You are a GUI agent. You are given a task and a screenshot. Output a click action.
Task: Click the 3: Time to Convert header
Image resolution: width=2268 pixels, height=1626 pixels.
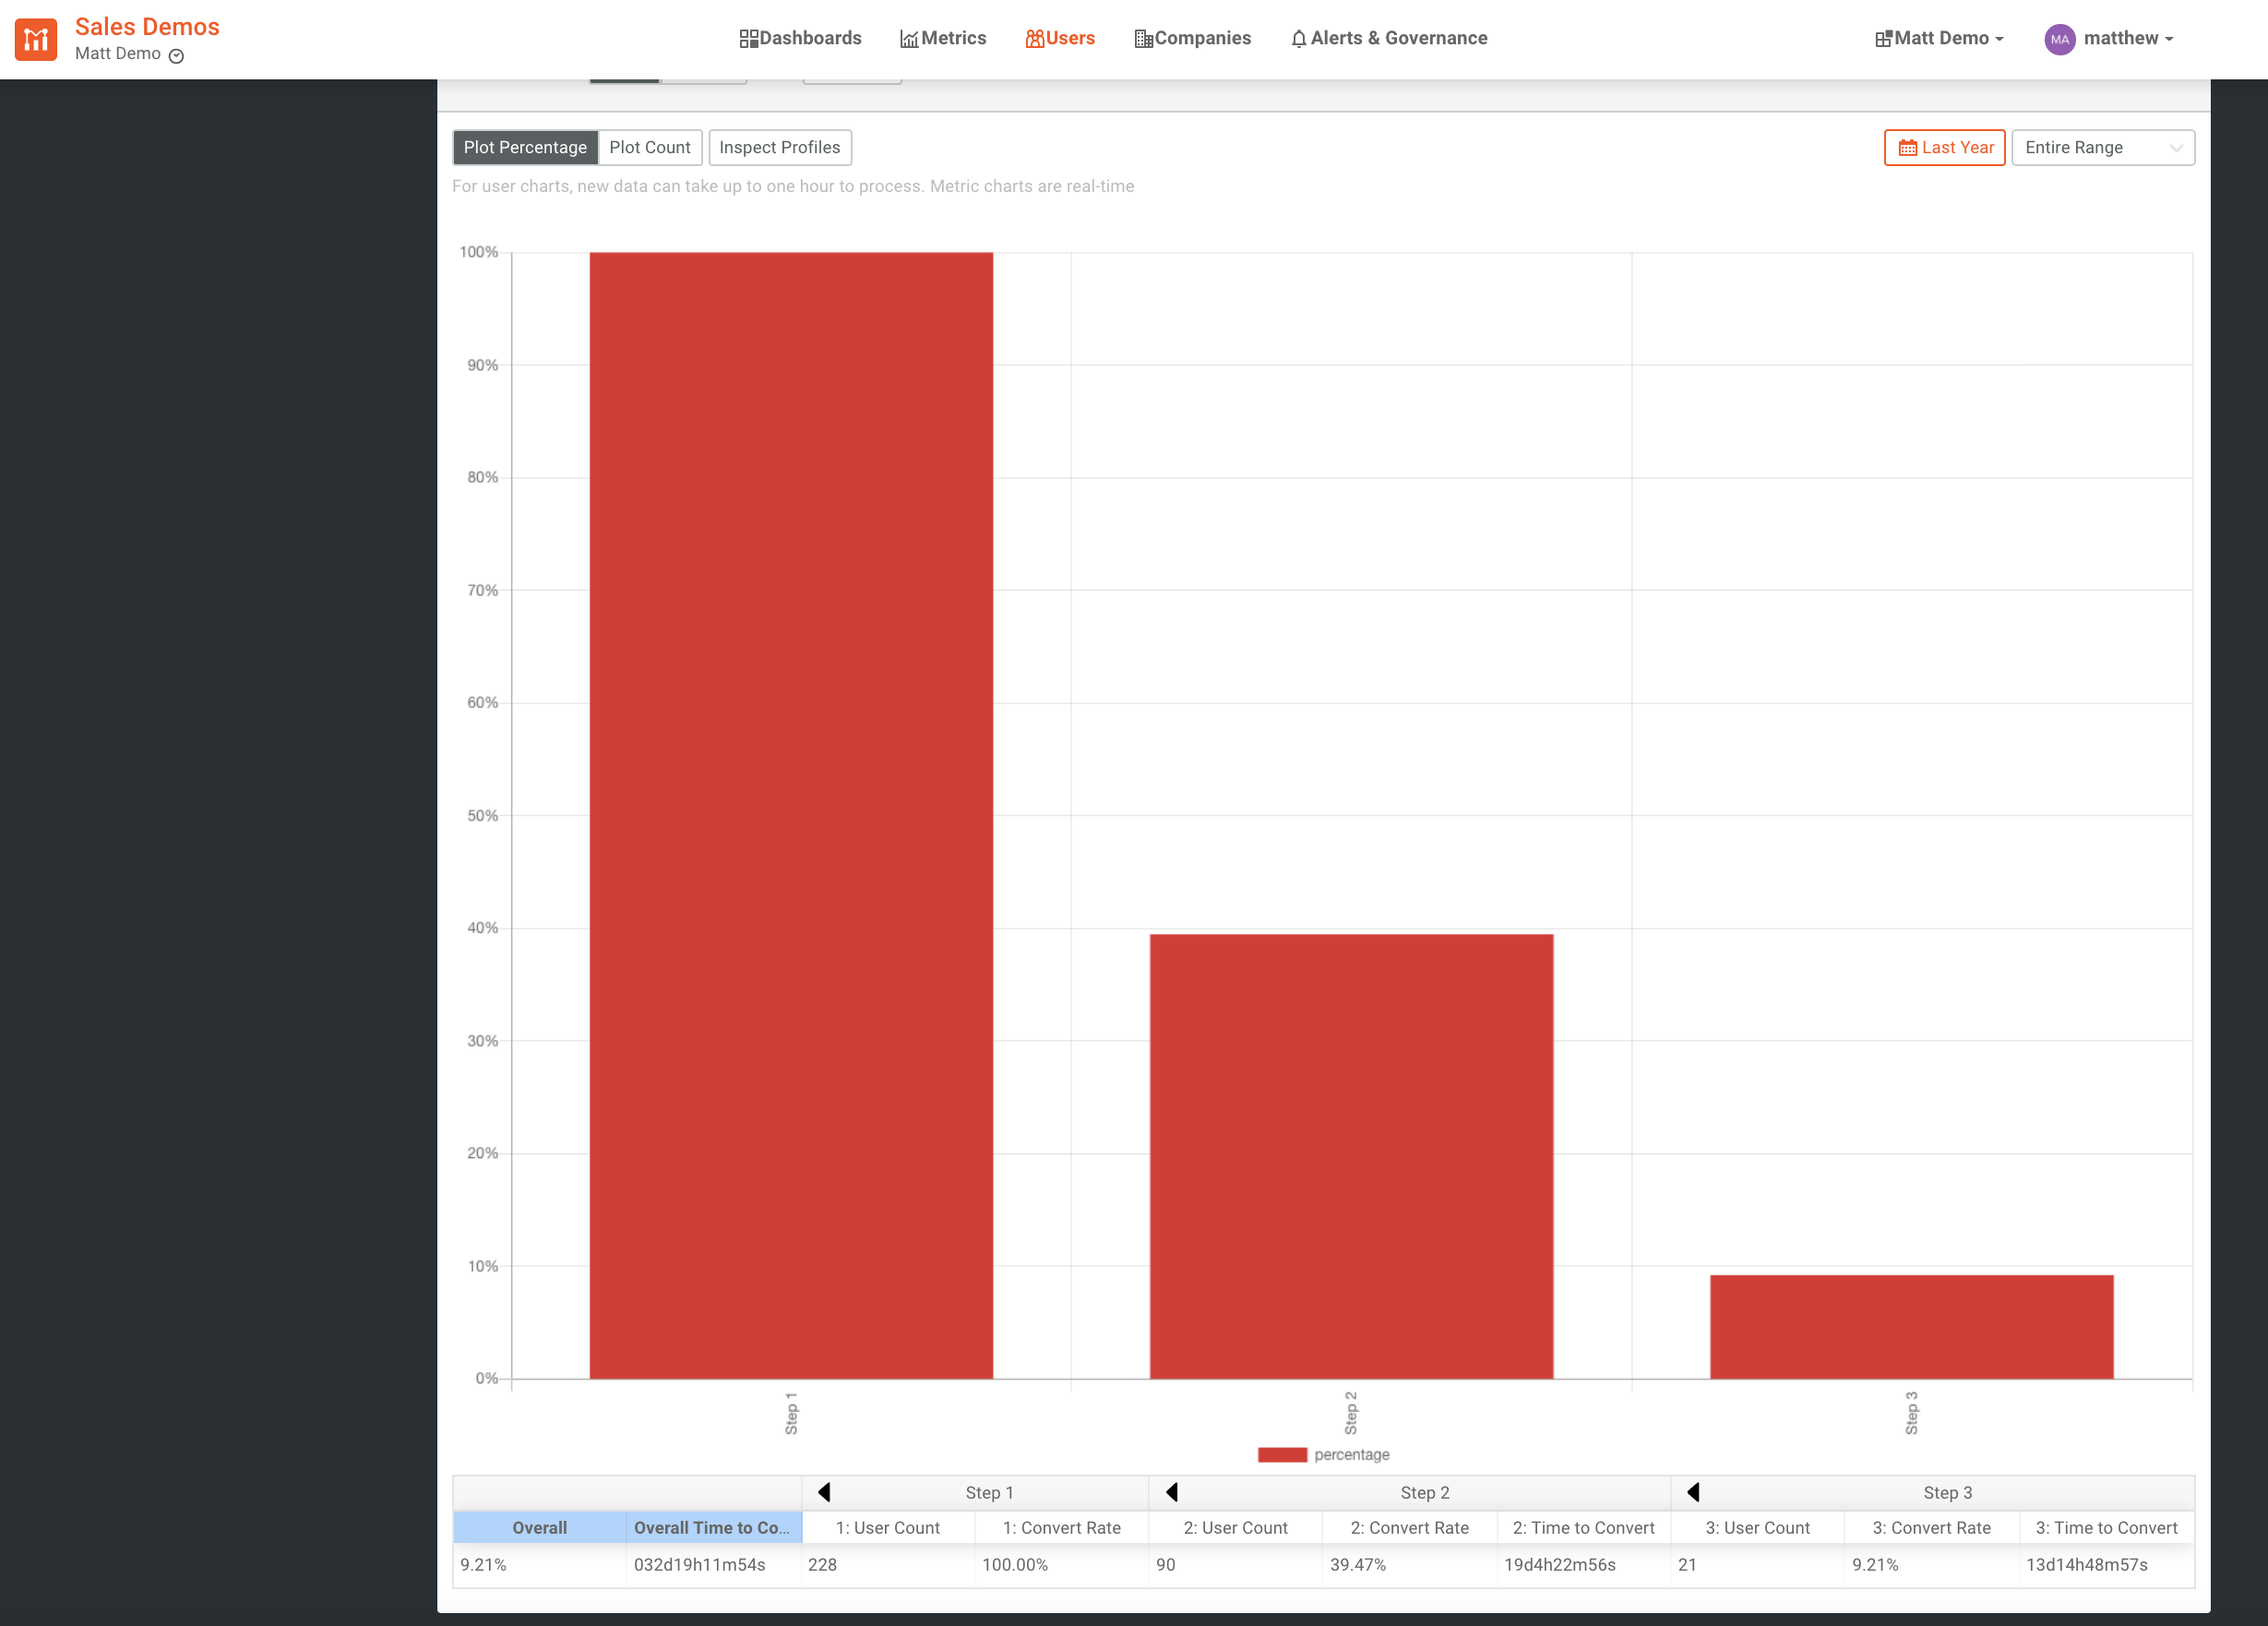pyautogui.click(x=2107, y=1527)
